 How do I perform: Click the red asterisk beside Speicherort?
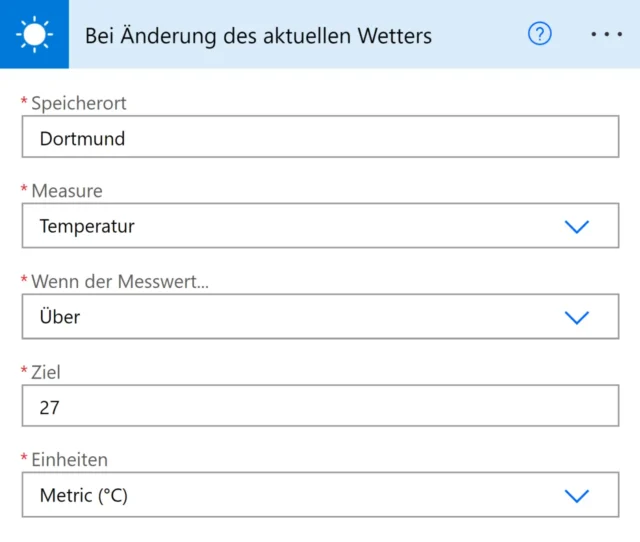[25, 102]
